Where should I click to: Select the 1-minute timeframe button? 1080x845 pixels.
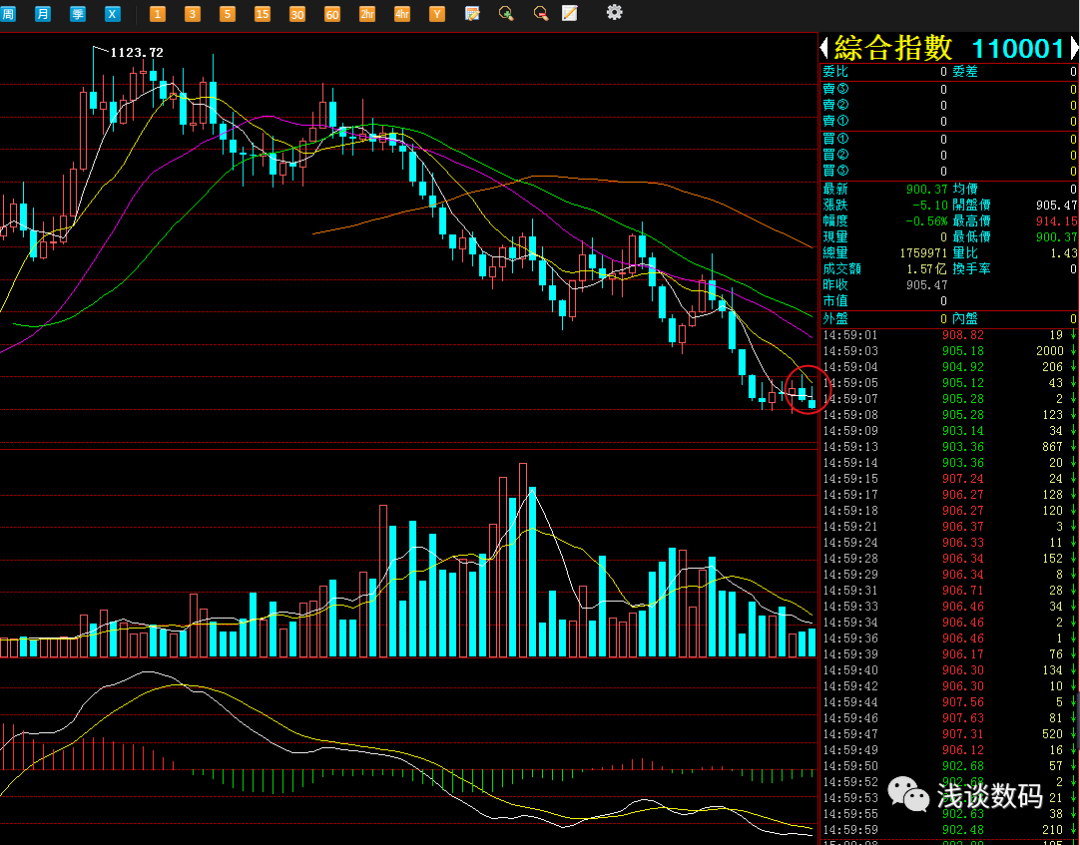(x=158, y=14)
